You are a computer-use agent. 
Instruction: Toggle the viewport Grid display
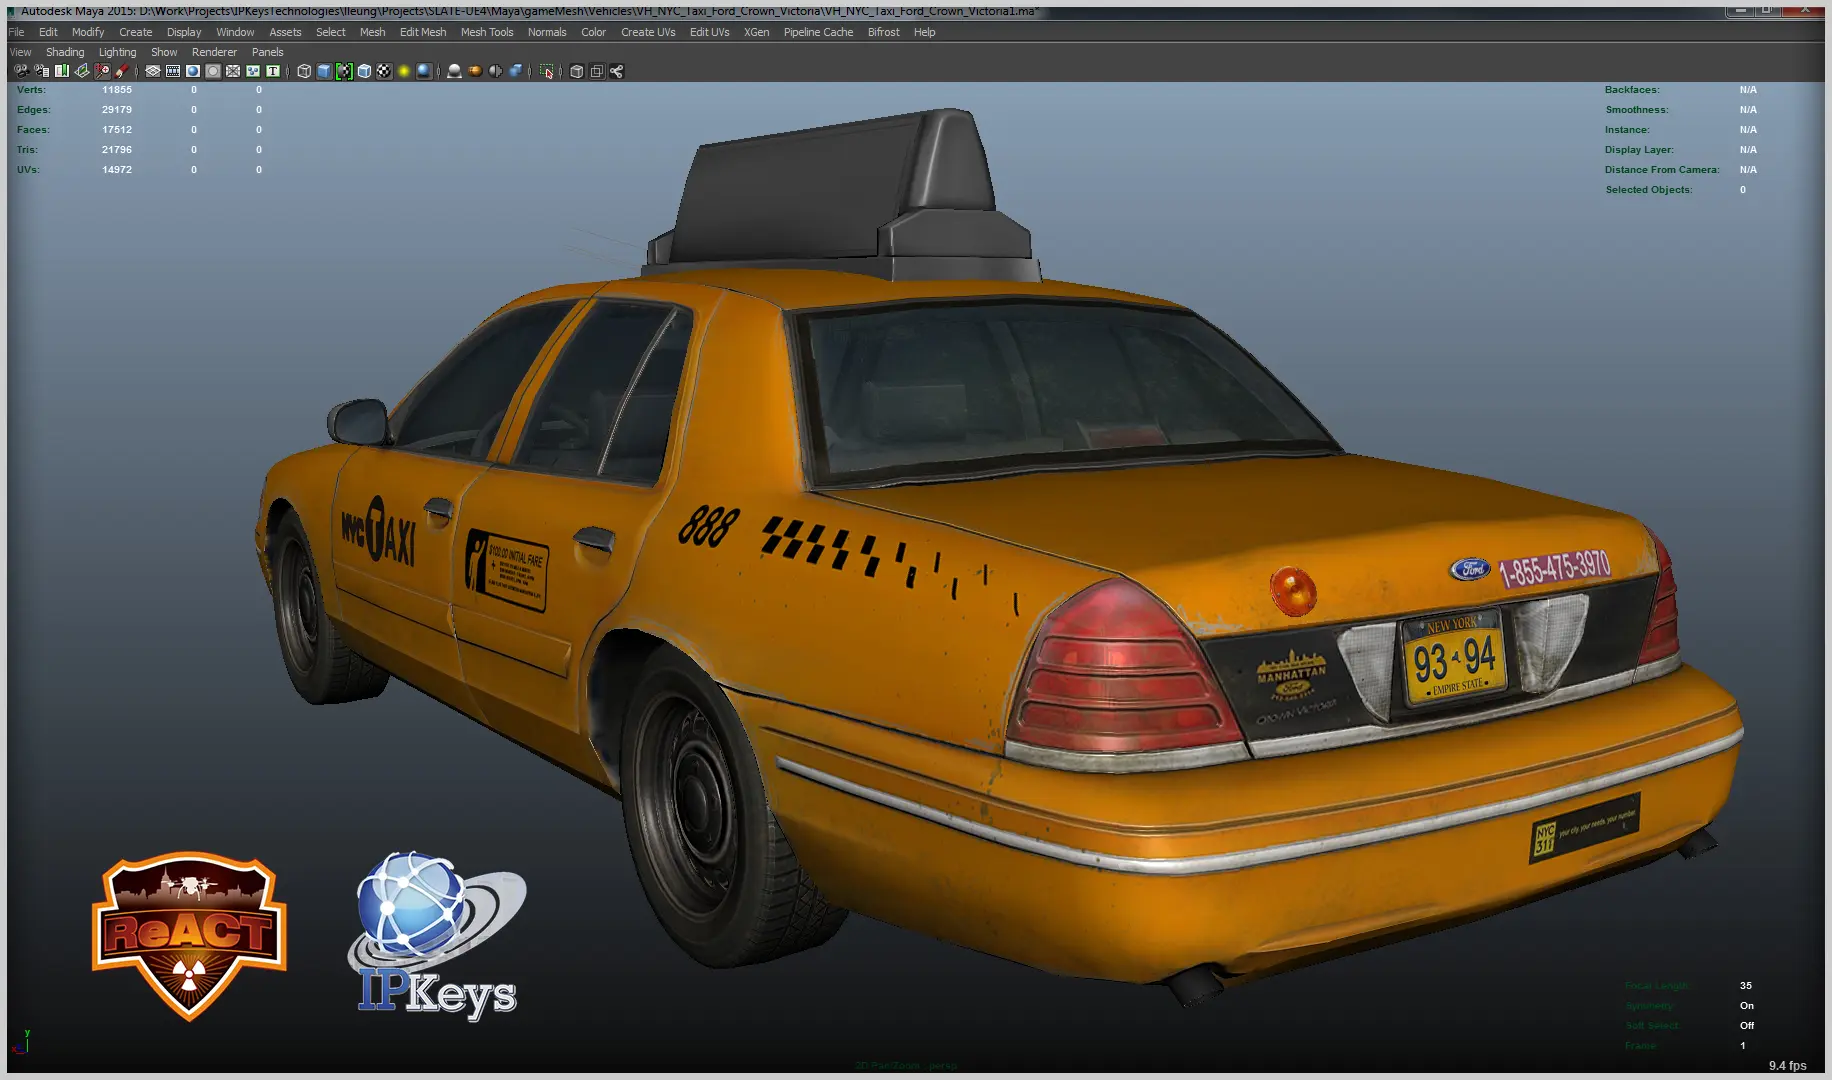coord(153,71)
